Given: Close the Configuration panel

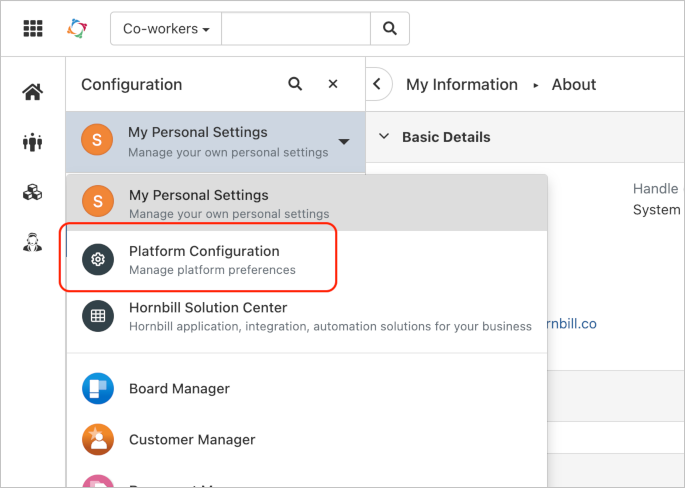Looking at the screenshot, I should 333,85.
